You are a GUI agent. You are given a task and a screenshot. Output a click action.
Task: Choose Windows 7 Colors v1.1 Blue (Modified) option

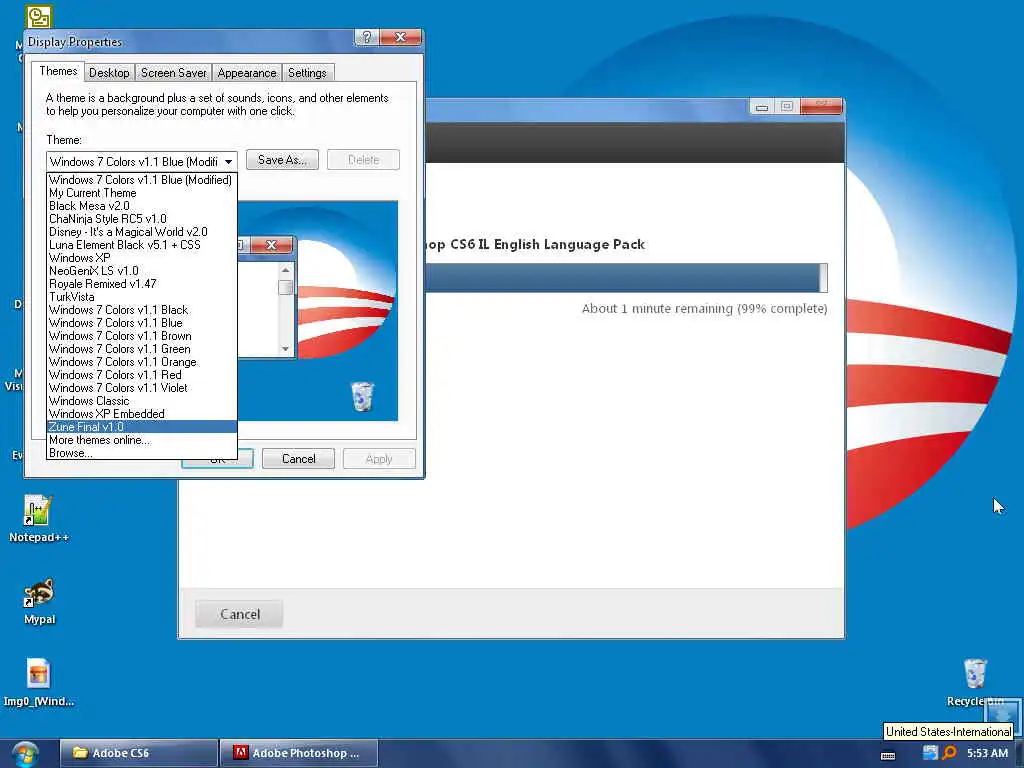[x=141, y=180]
